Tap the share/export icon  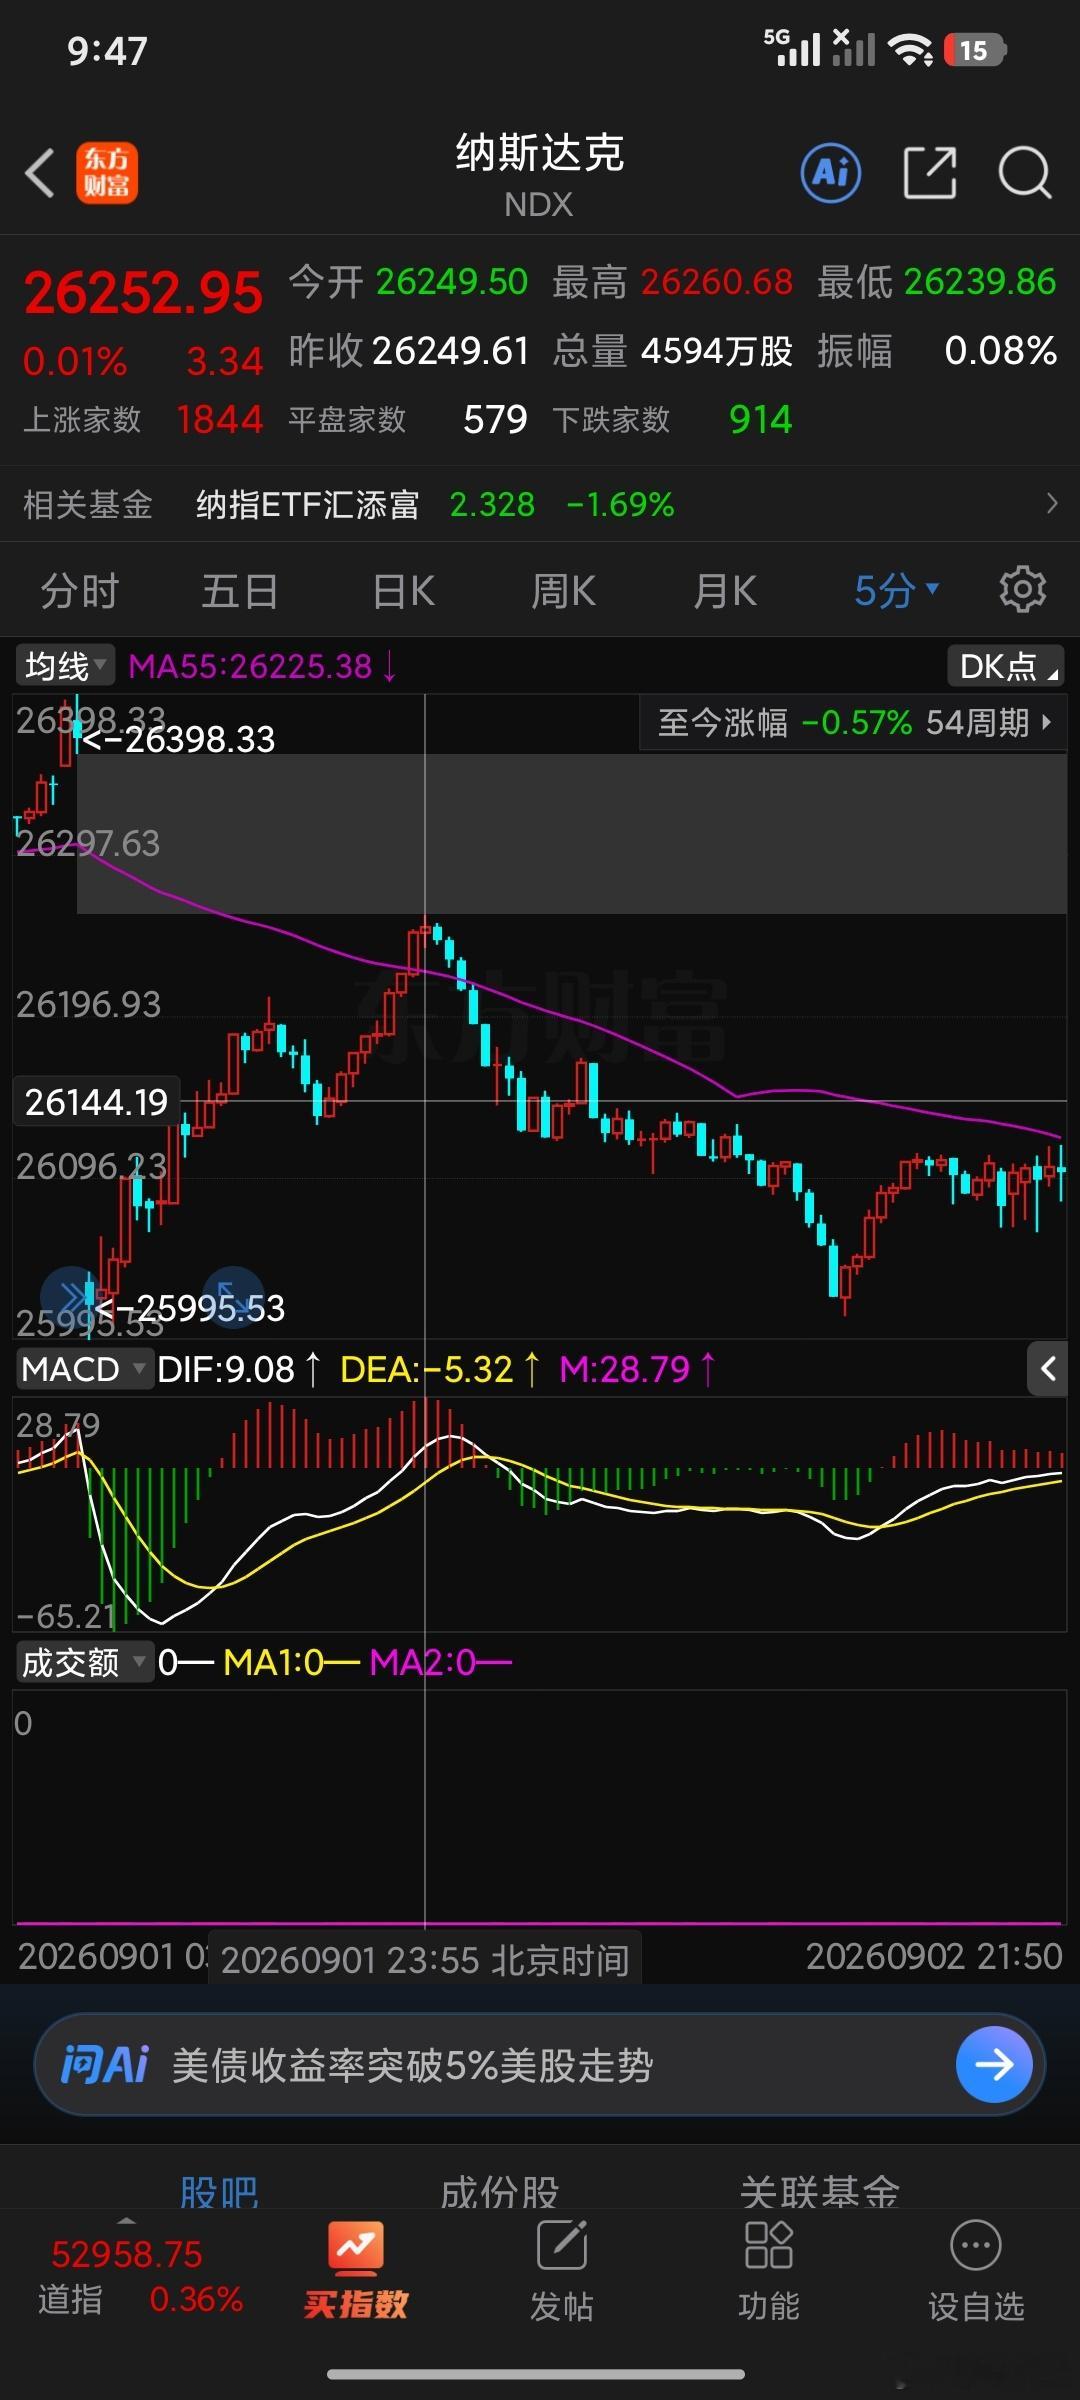[x=930, y=173]
